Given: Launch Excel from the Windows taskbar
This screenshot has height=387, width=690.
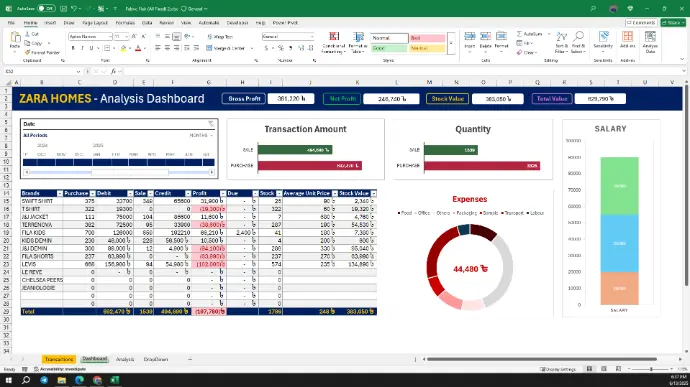Looking at the screenshot, I should [x=115, y=380].
